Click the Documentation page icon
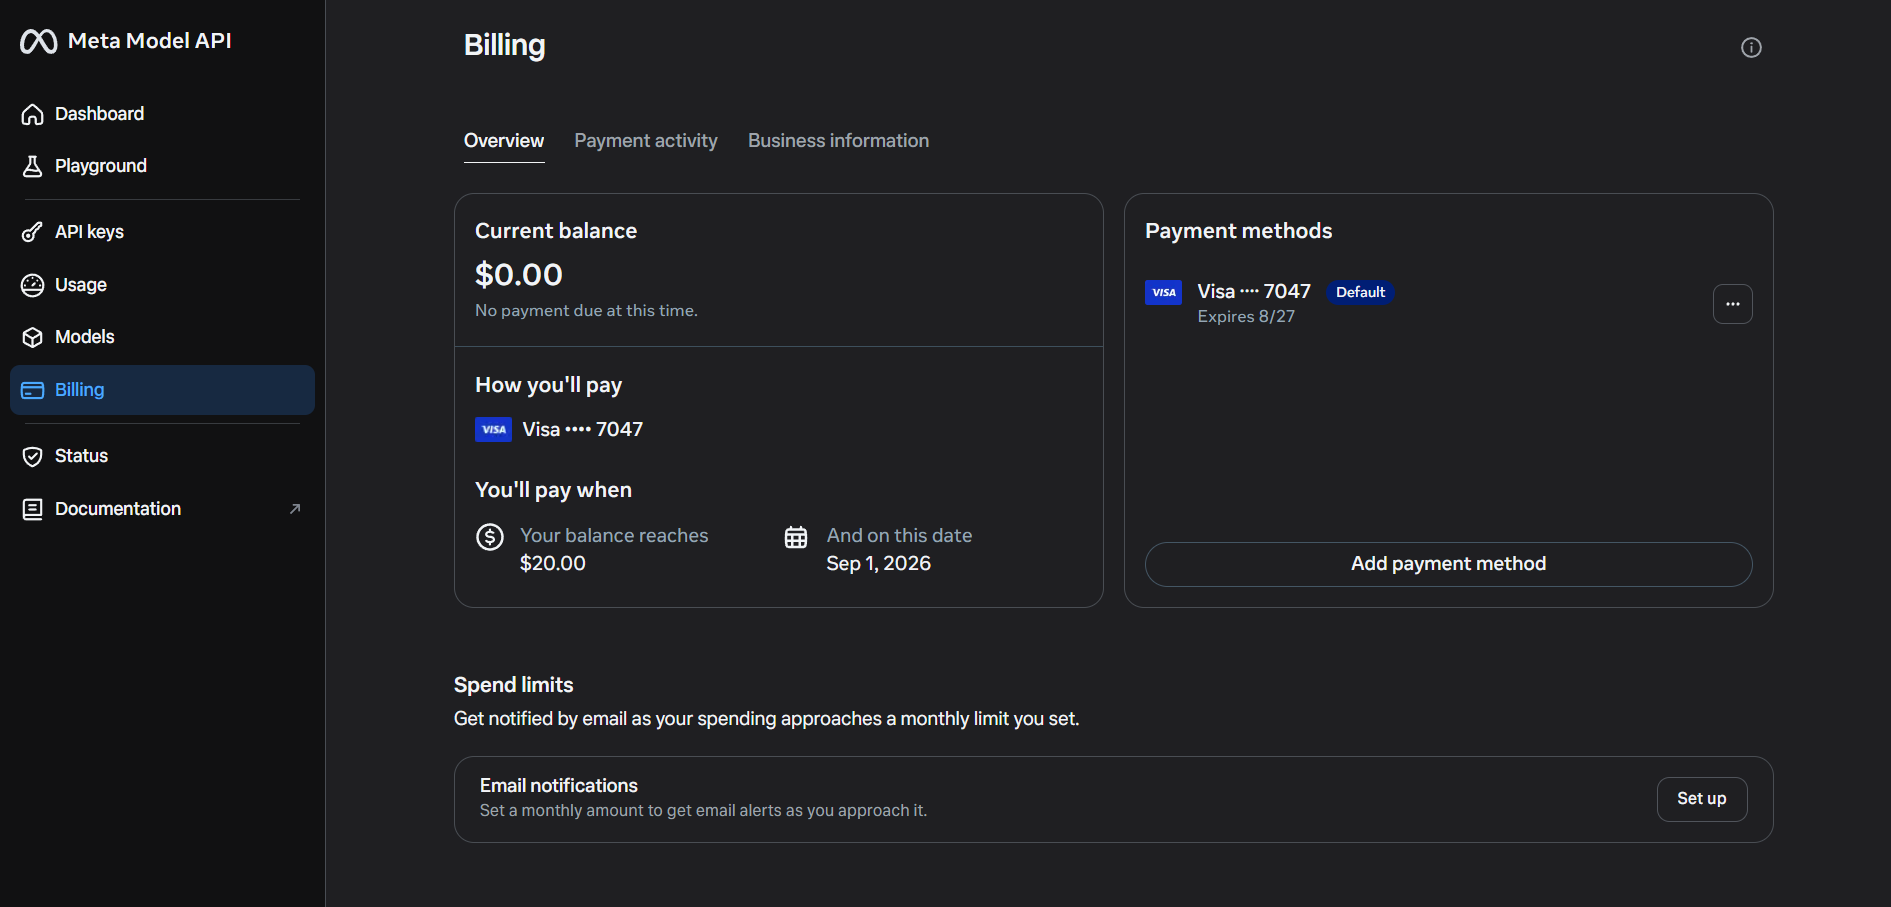1891x907 pixels. click(x=33, y=509)
